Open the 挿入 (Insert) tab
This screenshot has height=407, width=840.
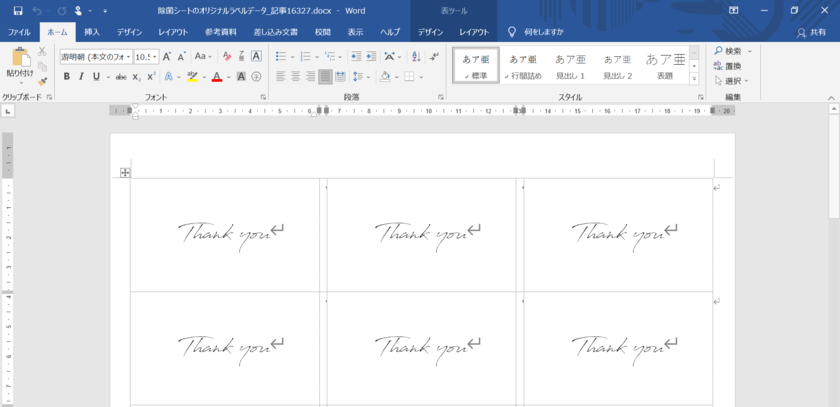(92, 32)
